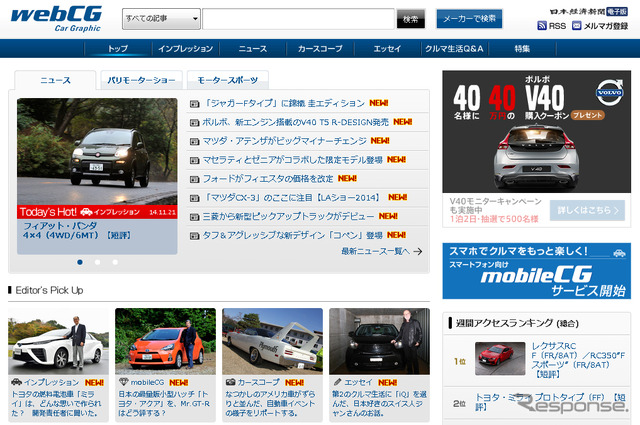Image resolution: width=640 pixels, height=425 pixels.
Task: Open 第2のクルマ生活にiQ article text
Action: click(x=379, y=403)
